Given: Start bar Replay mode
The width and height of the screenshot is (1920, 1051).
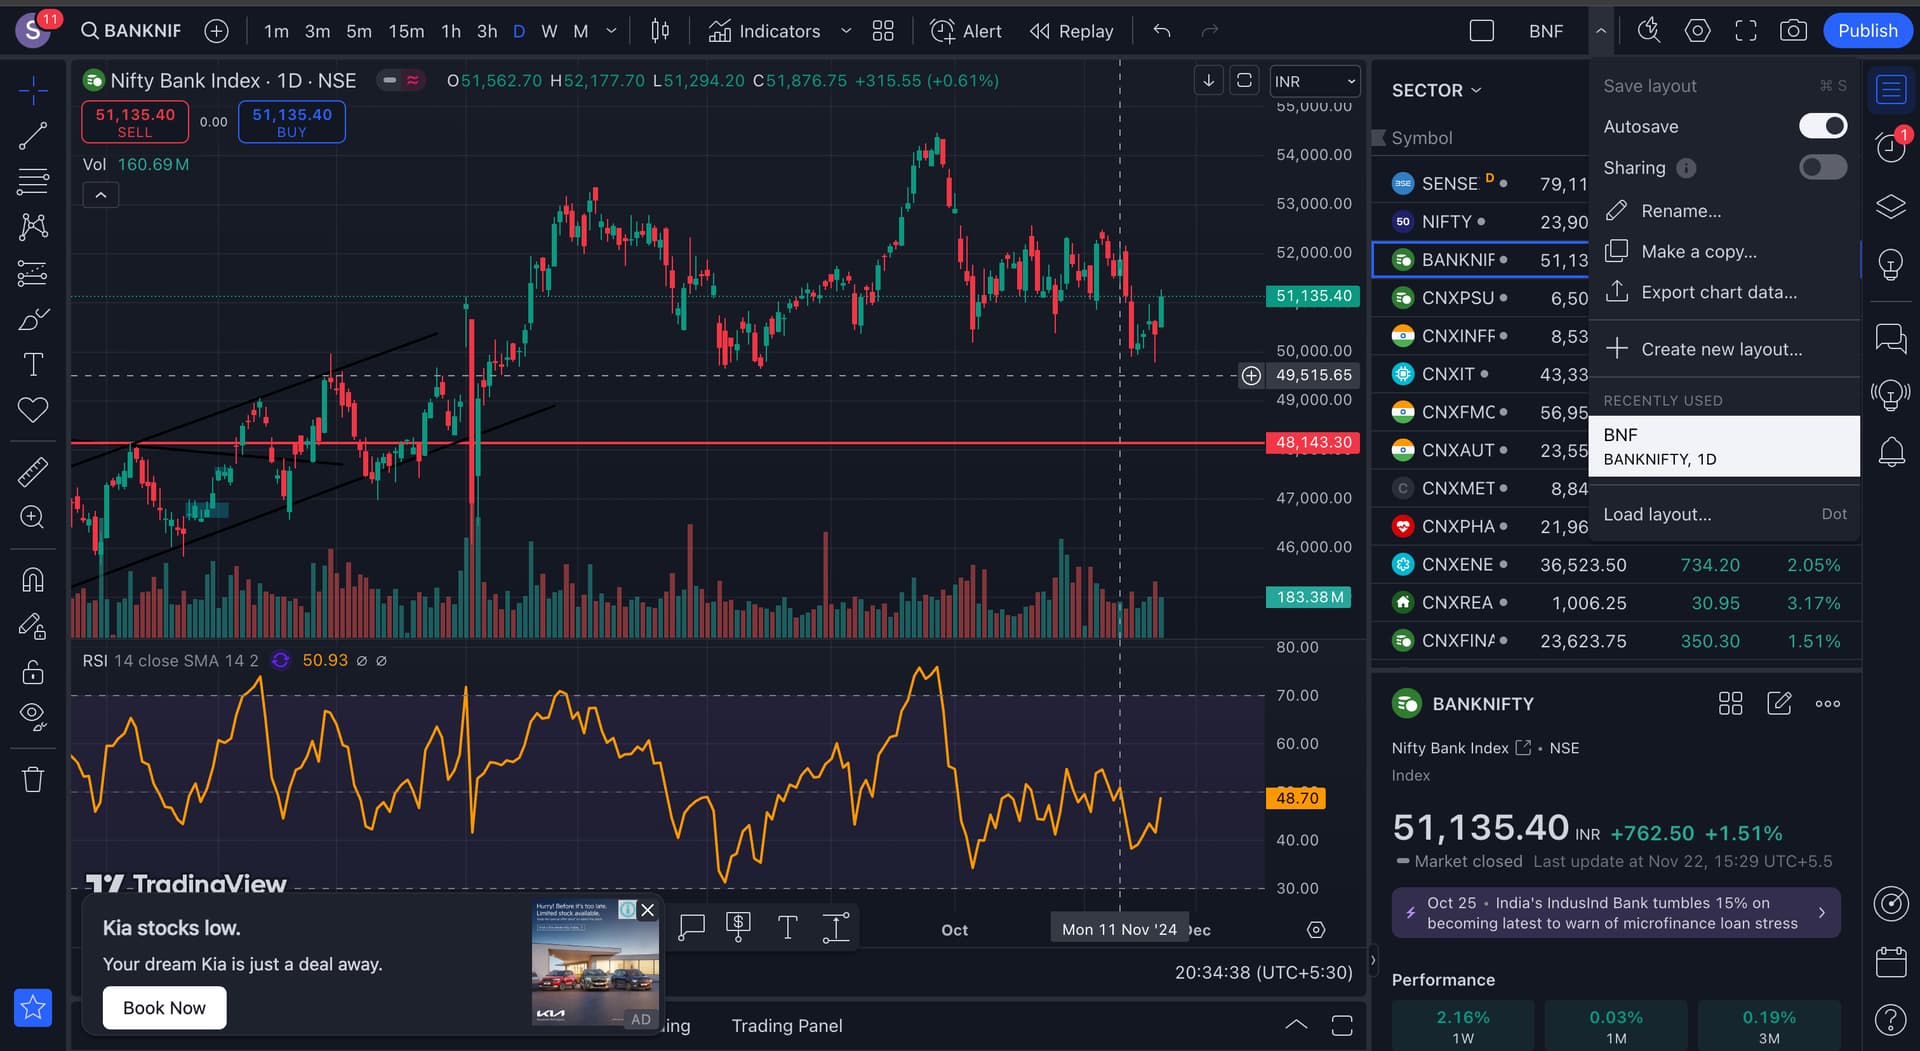Looking at the screenshot, I should pos(1072,31).
